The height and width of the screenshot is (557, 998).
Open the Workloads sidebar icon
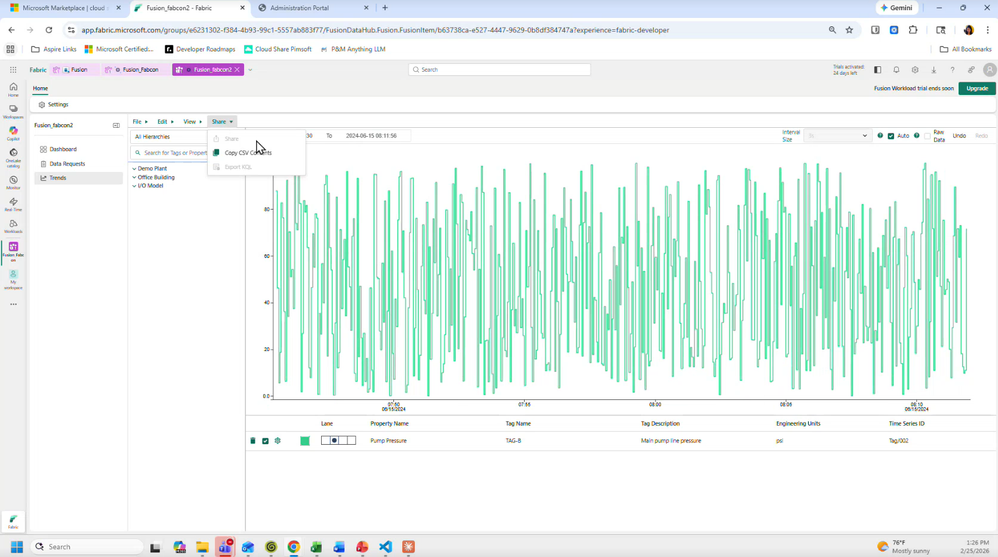tap(13, 226)
